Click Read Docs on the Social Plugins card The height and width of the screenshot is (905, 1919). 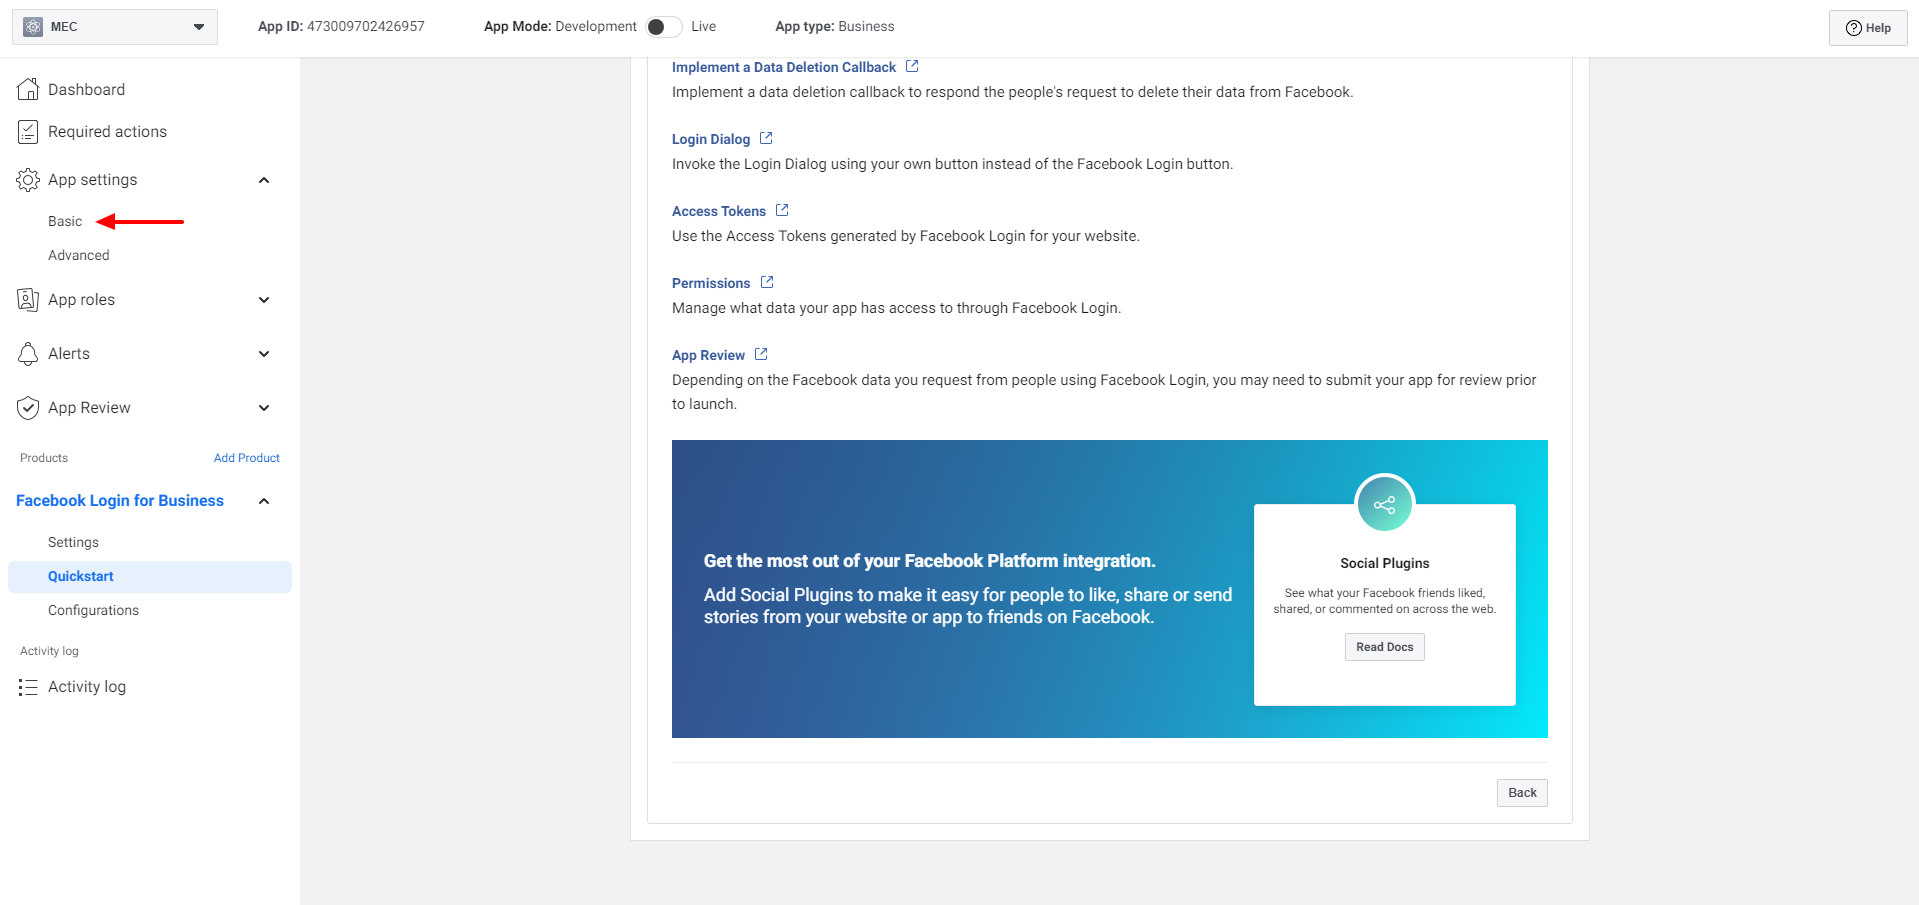[1384, 647]
